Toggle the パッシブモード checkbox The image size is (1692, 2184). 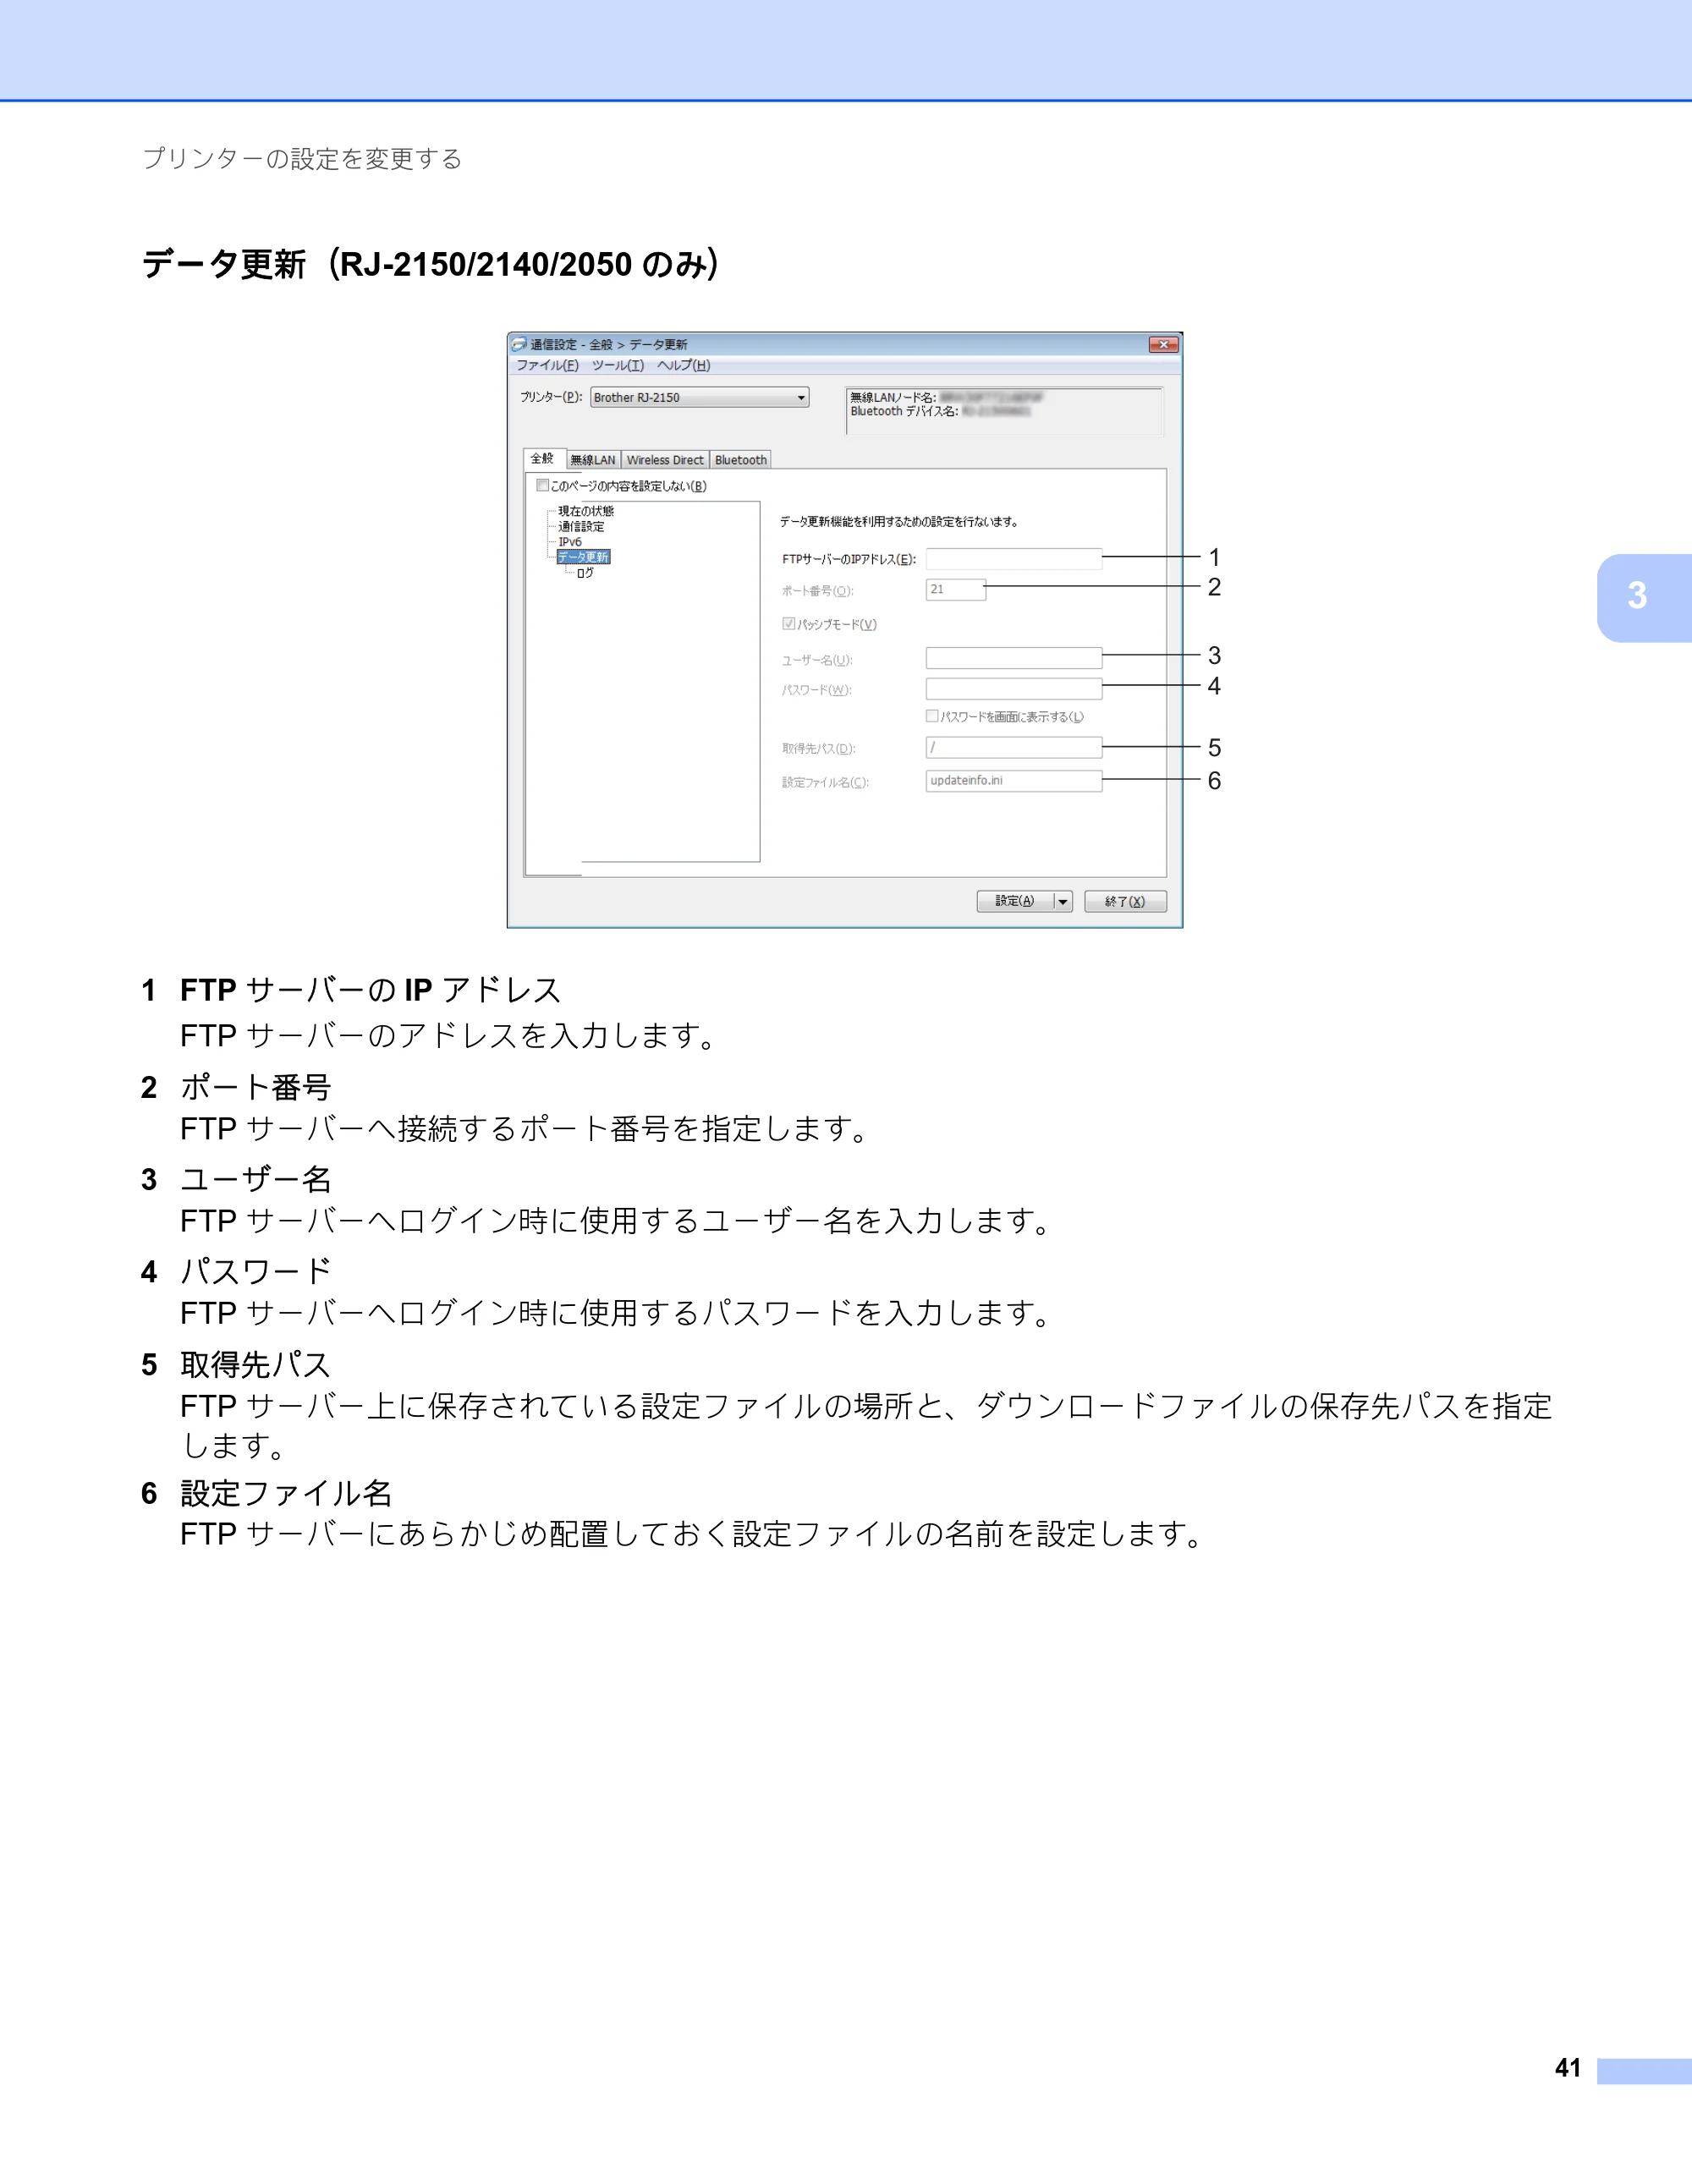(788, 623)
